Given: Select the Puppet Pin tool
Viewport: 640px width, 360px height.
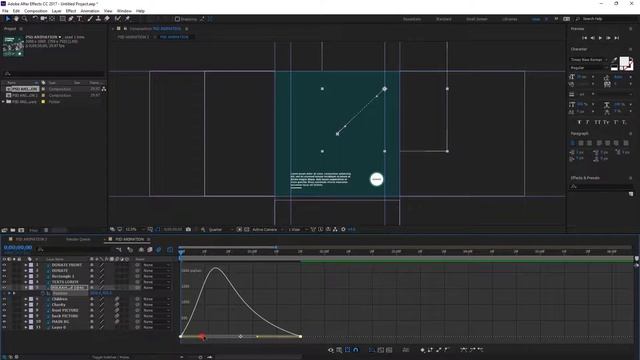Looking at the screenshot, I should [x=127, y=19].
